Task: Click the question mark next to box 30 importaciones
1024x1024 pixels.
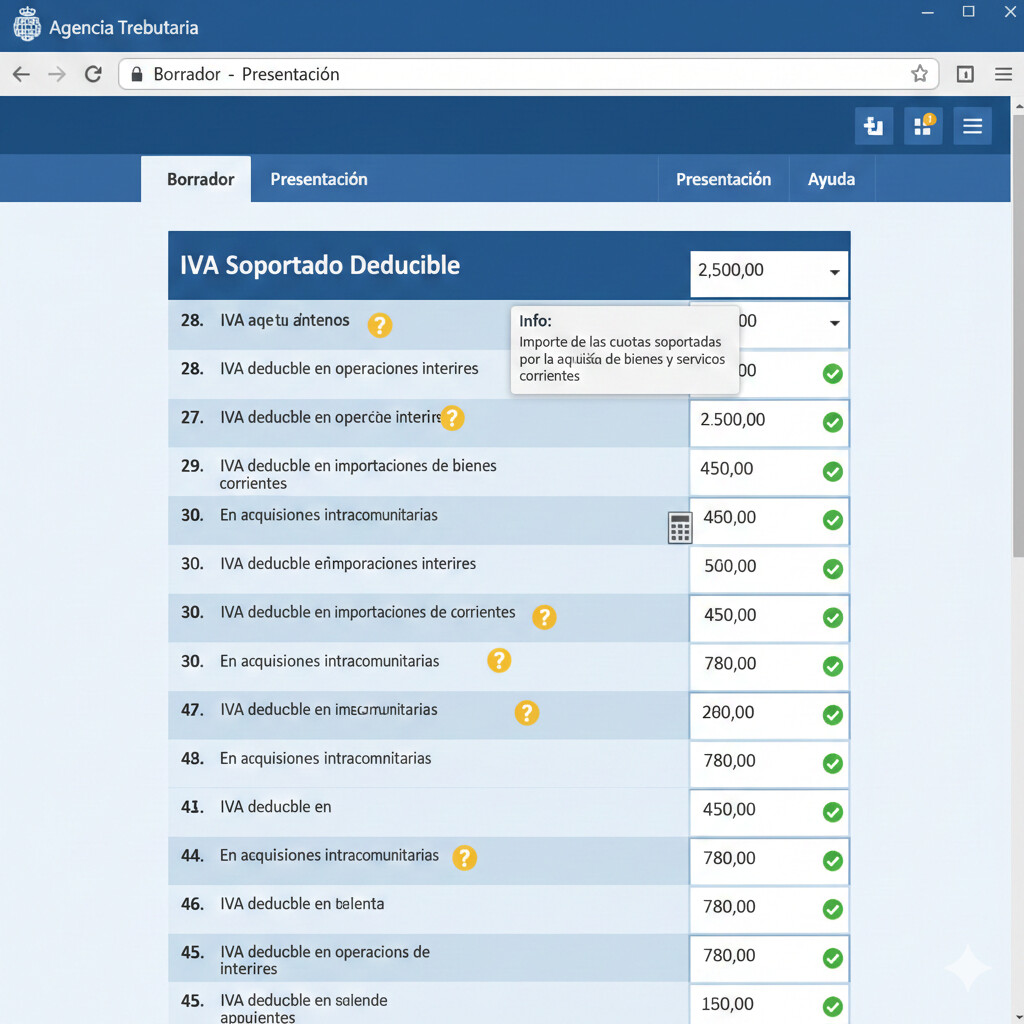Action: click(x=544, y=618)
